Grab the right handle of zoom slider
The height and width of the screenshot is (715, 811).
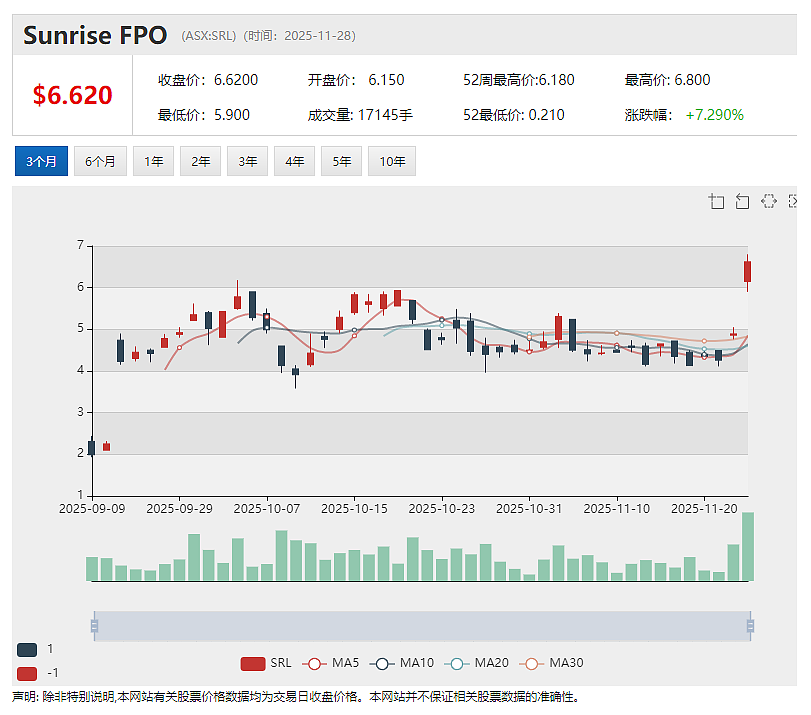pos(750,627)
